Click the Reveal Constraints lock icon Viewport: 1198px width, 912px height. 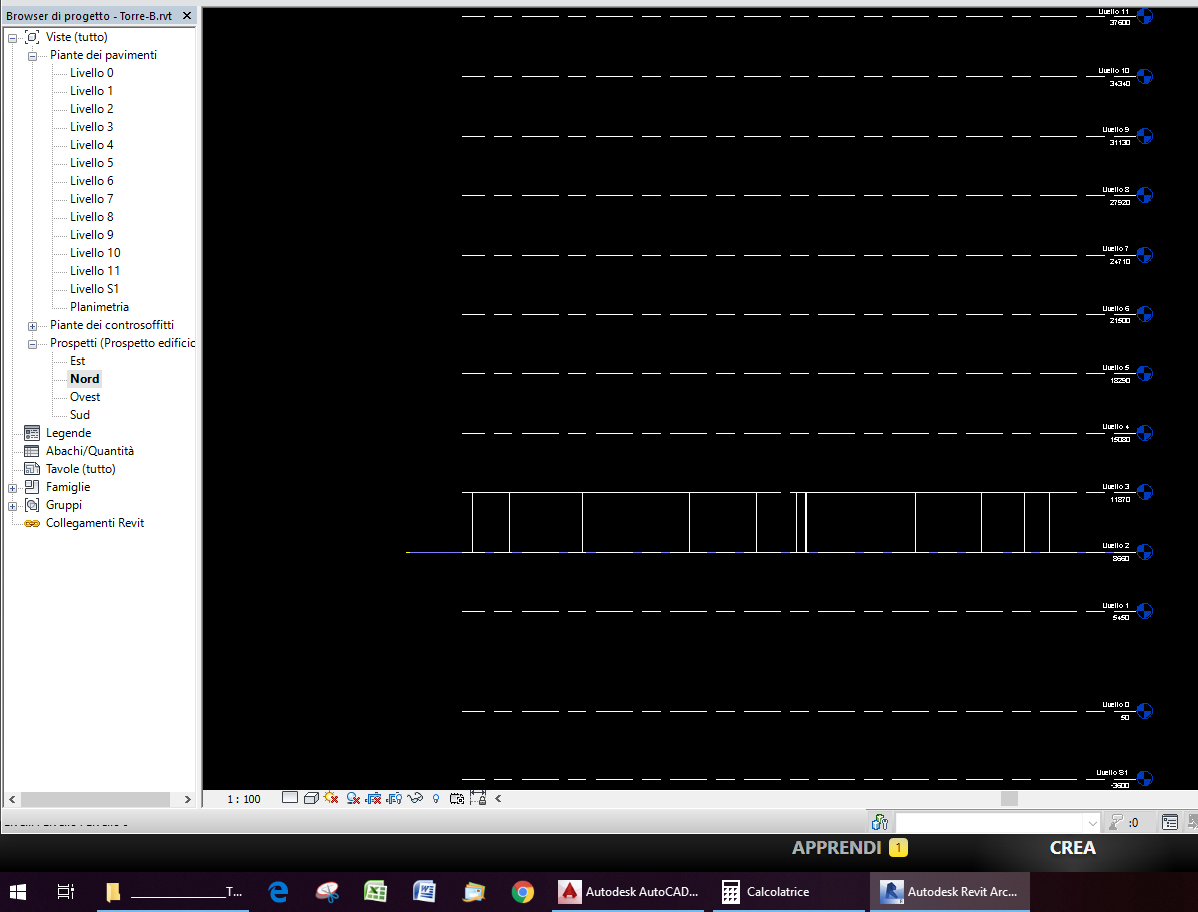tap(477, 798)
